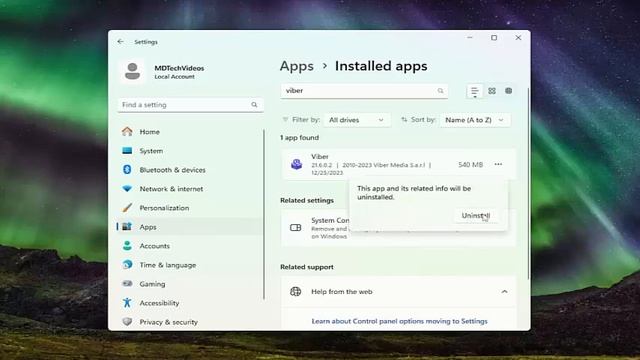Click the Viber app name text

point(320,156)
